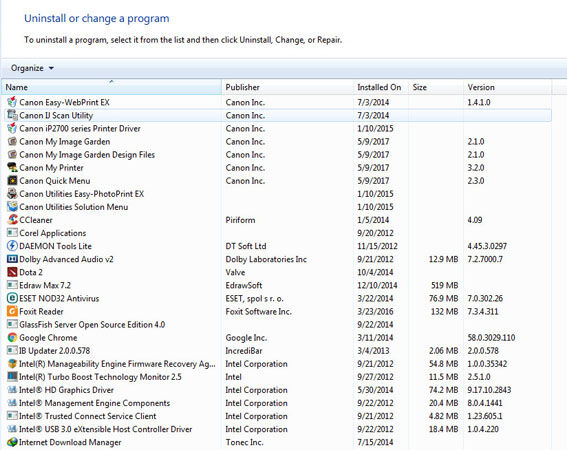Click the Dolby Advanced Audio v2 icon
The width and height of the screenshot is (567, 450).
pyautogui.click(x=12, y=259)
